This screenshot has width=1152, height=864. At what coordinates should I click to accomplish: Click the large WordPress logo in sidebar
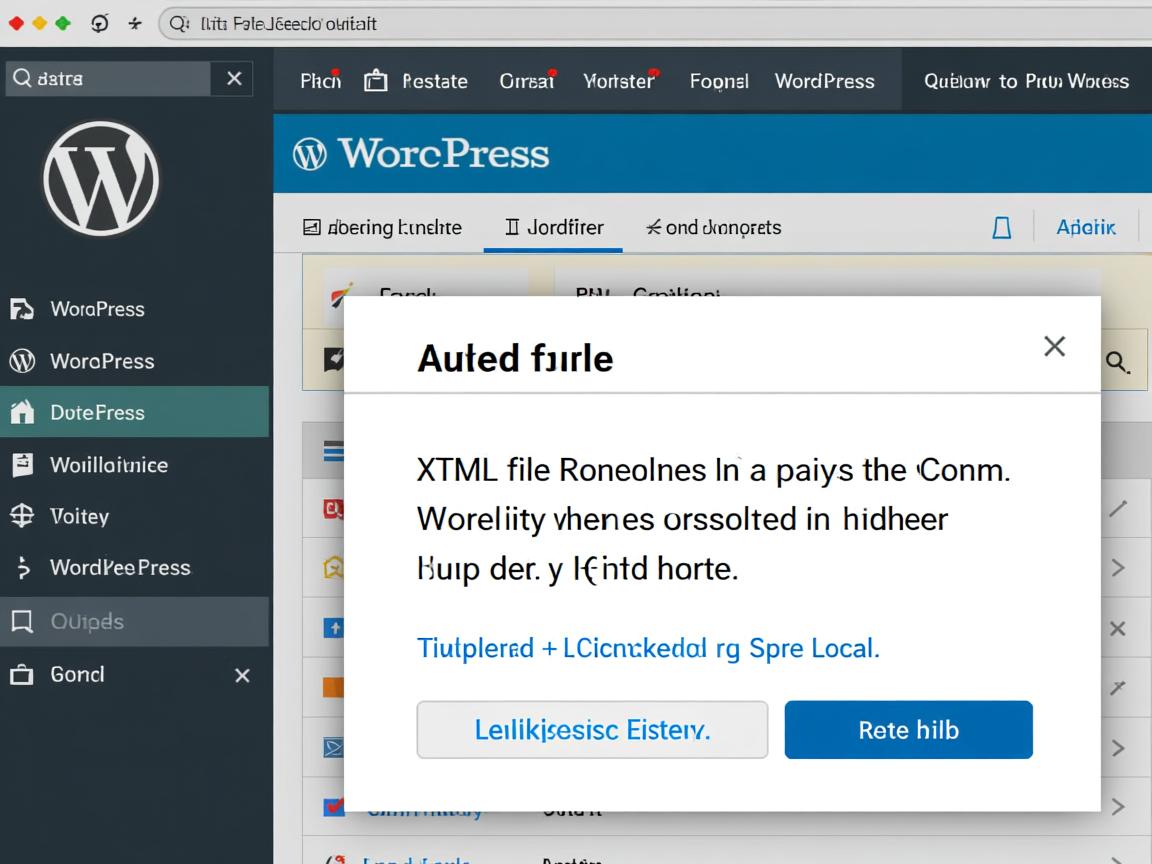point(101,178)
